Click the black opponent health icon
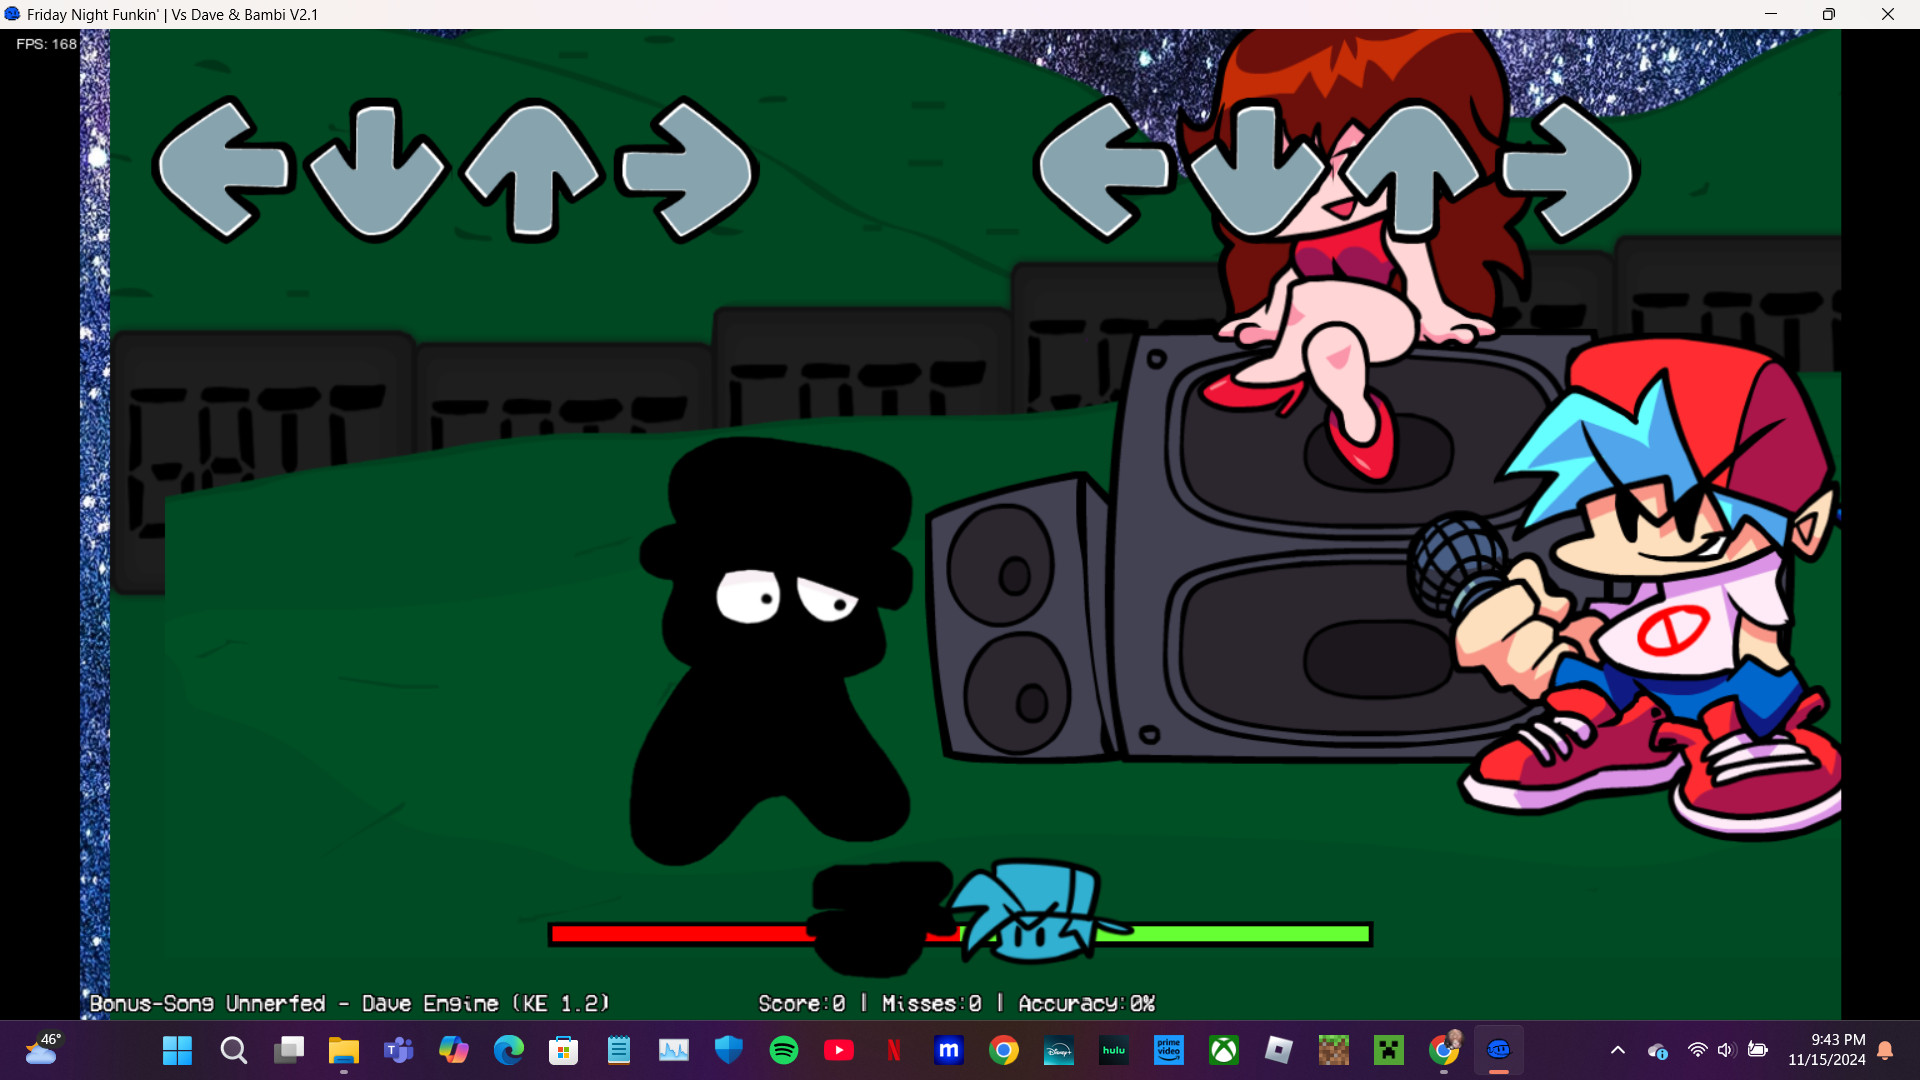Viewport: 1920px width, 1080px height. 880,918
